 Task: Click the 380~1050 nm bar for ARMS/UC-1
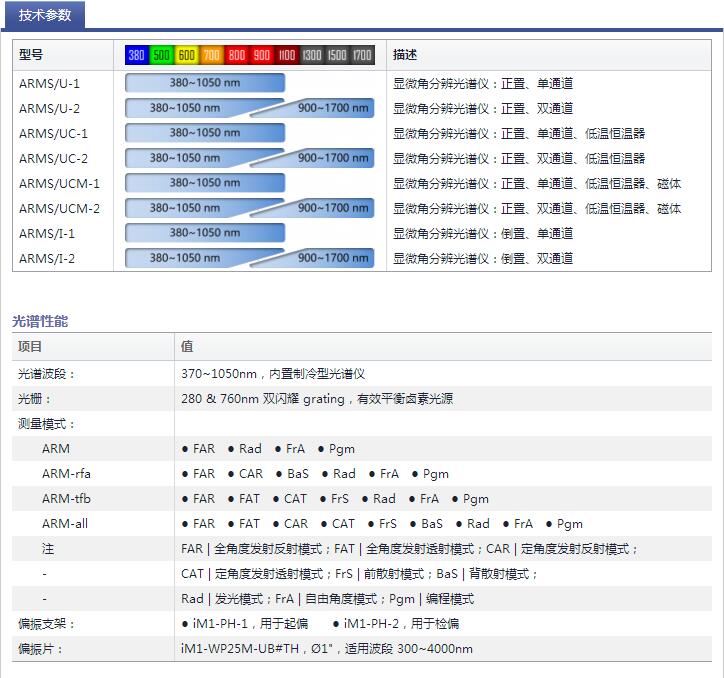pyautogui.click(x=205, y=133)
